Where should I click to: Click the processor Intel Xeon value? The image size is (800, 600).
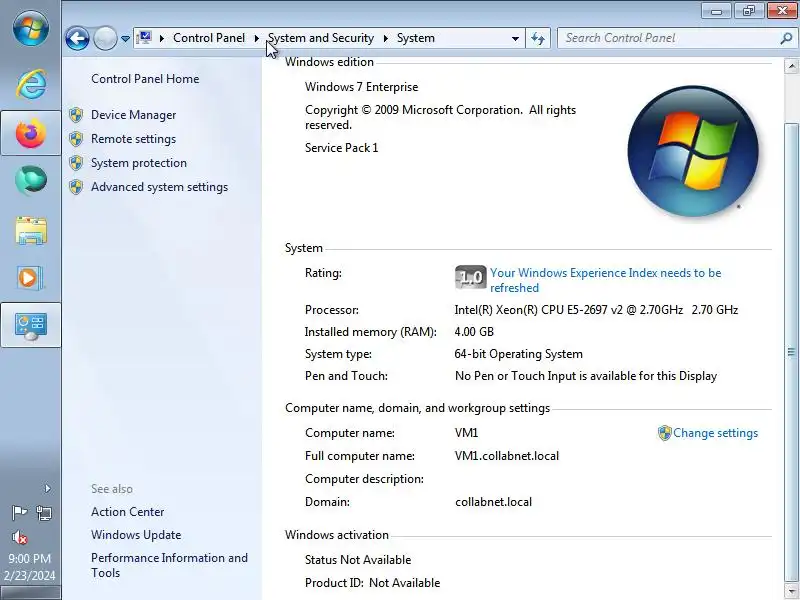(x=596, y=310)
